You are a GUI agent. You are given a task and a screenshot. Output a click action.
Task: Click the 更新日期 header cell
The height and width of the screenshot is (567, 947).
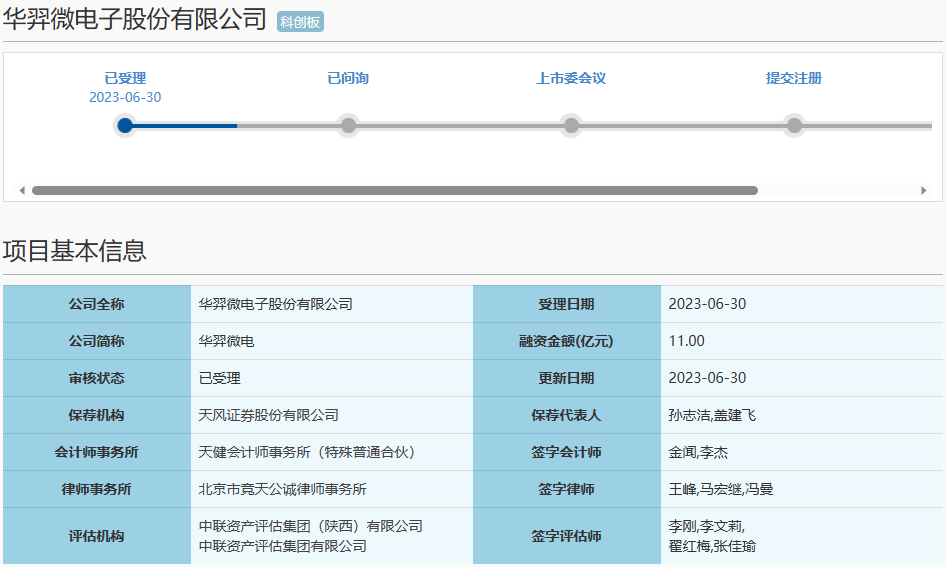[567, 378]
